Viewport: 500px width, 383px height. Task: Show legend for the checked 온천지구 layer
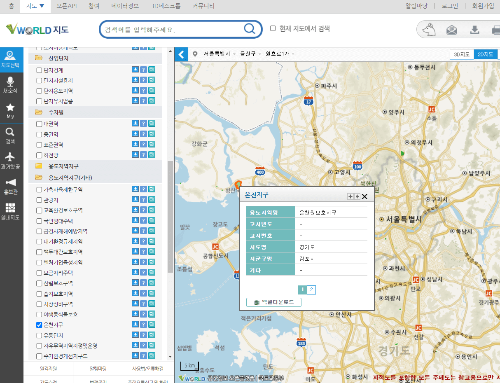tap(152, 324)
